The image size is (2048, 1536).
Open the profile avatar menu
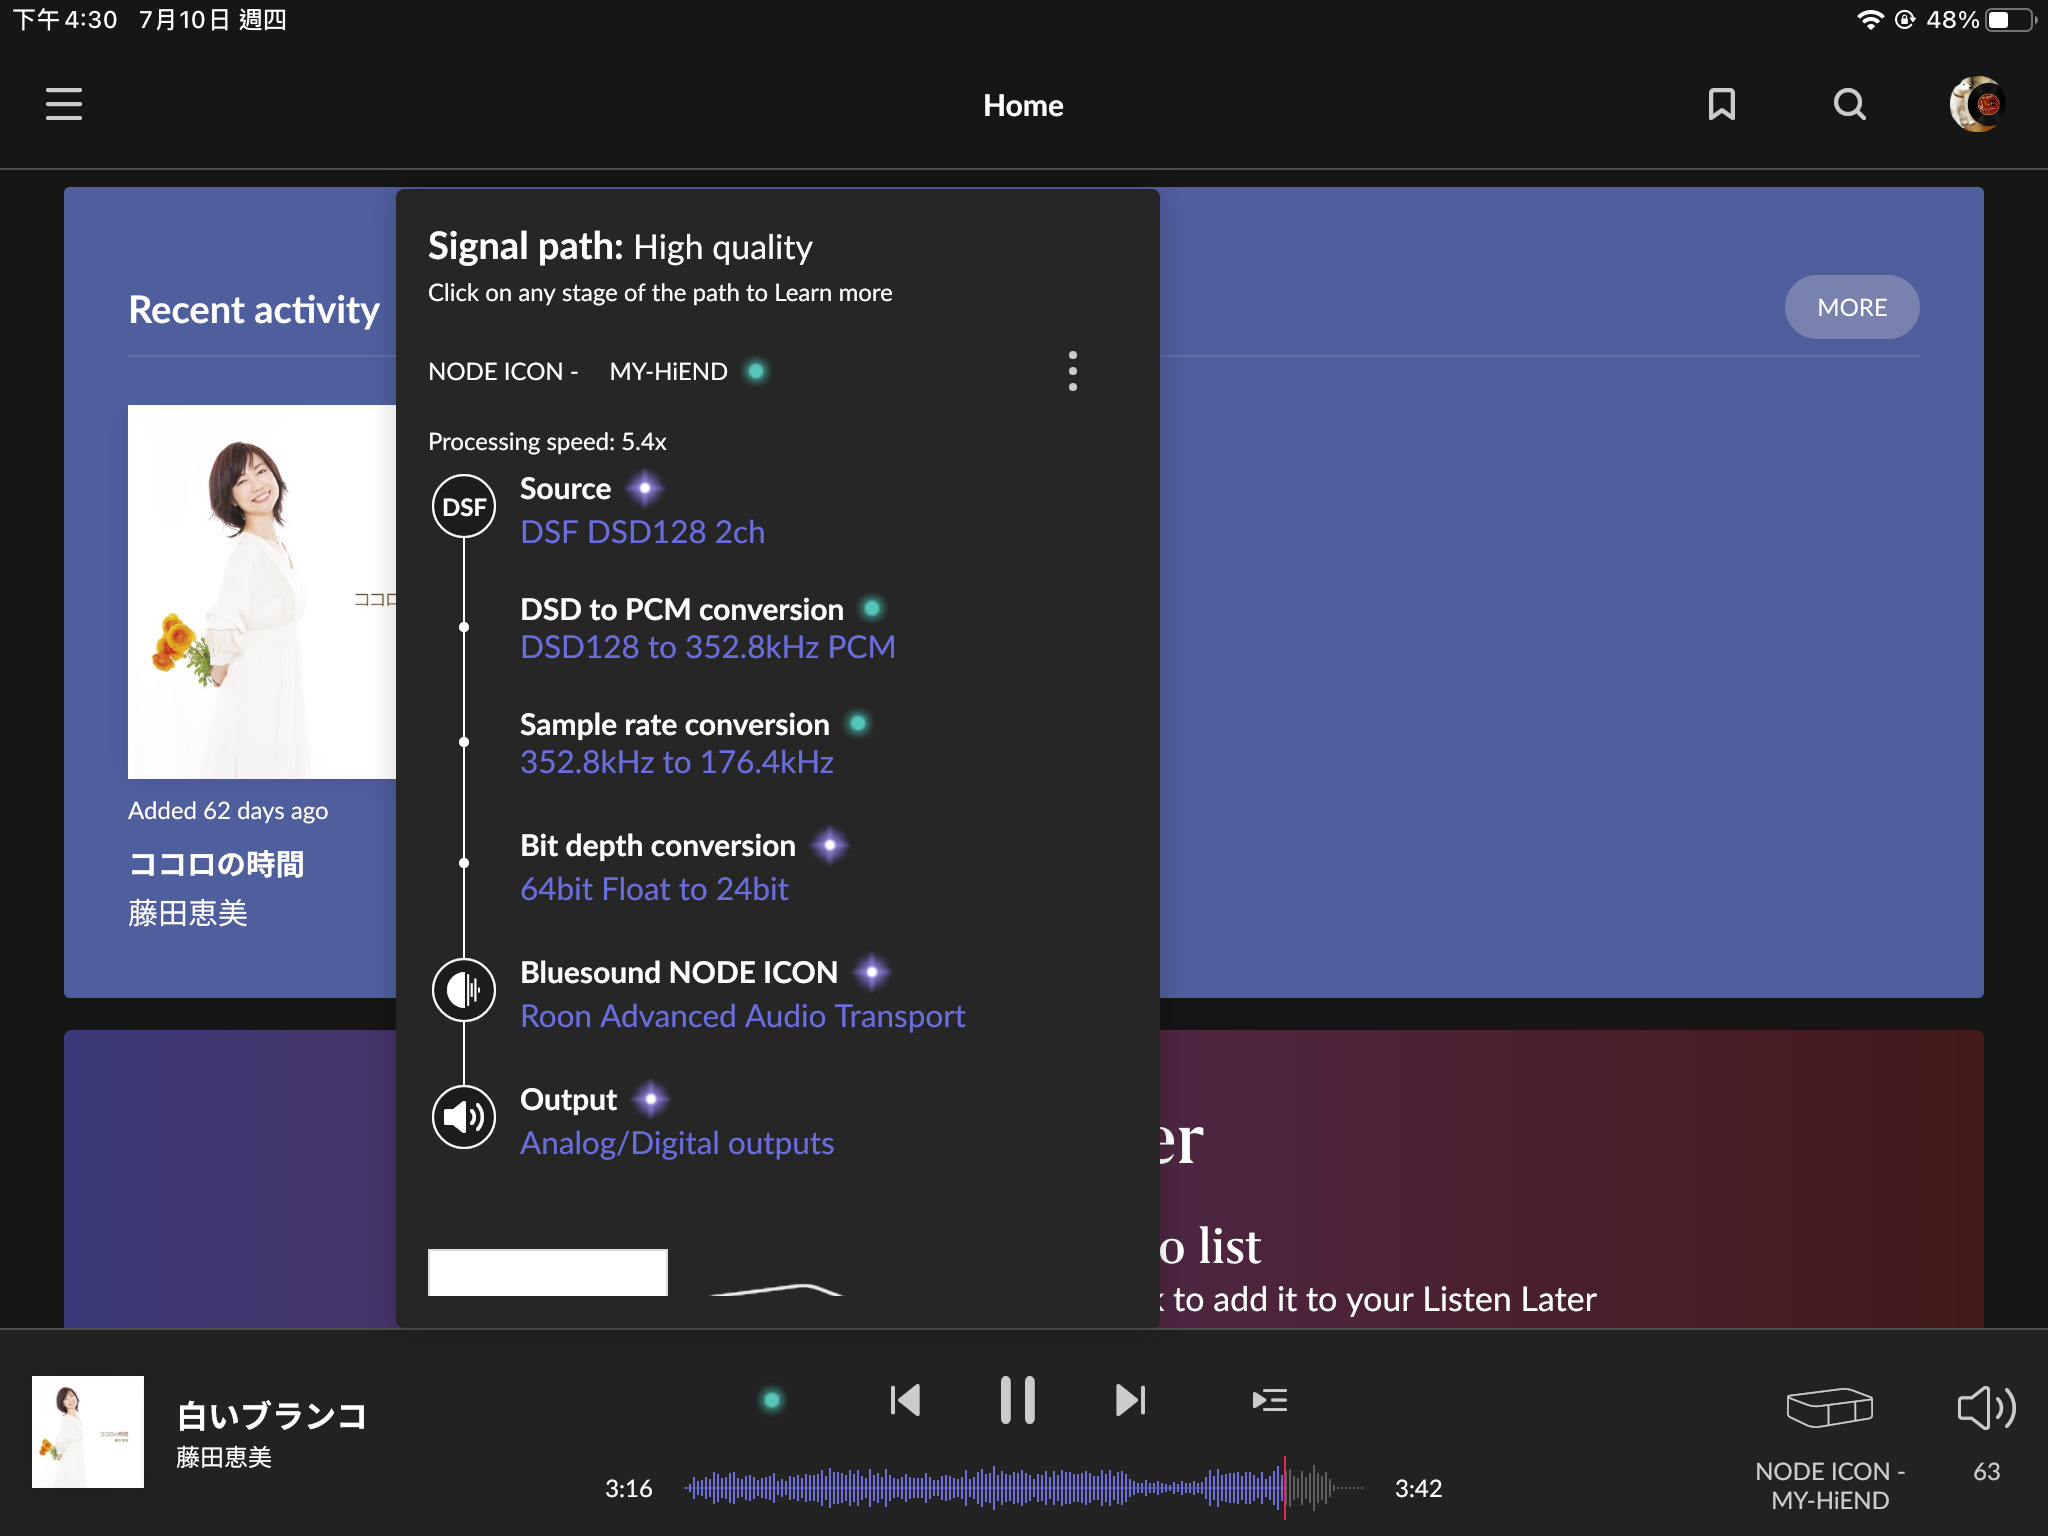(1977, 104)
